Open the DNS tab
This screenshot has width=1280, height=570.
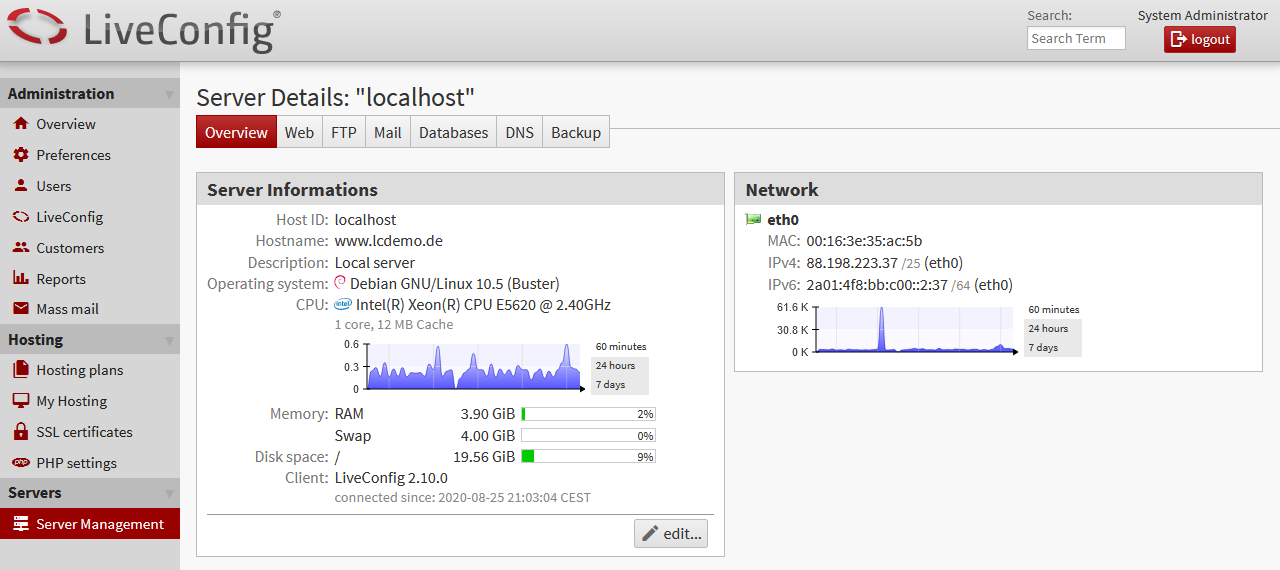click(519, 132)
